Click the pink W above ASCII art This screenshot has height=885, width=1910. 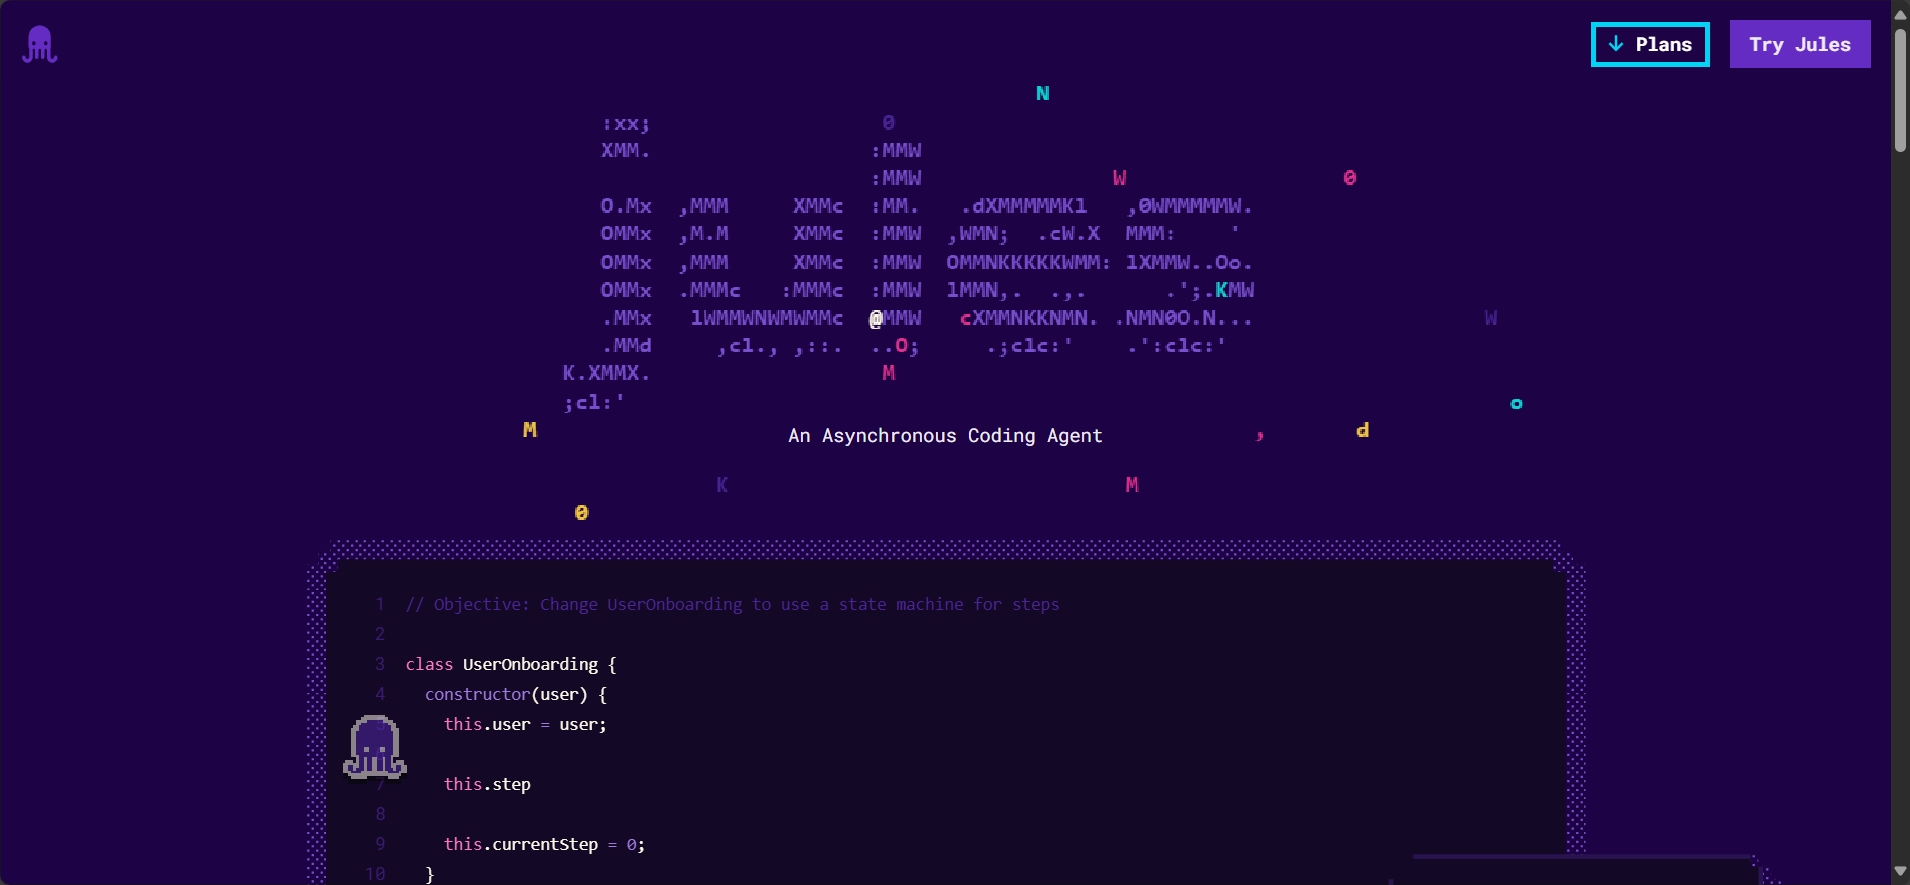coord(1119,178)
